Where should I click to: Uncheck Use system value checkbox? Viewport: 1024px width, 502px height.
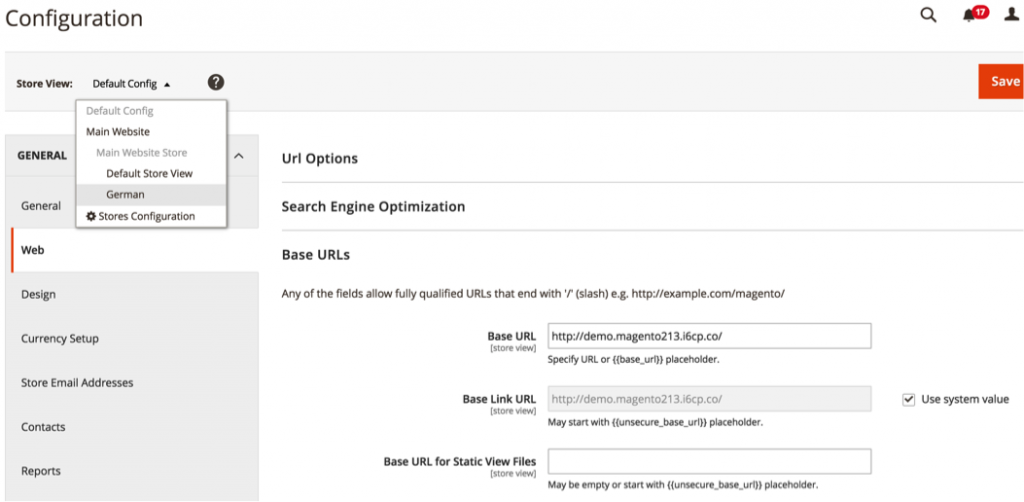(x=908, y=399)
